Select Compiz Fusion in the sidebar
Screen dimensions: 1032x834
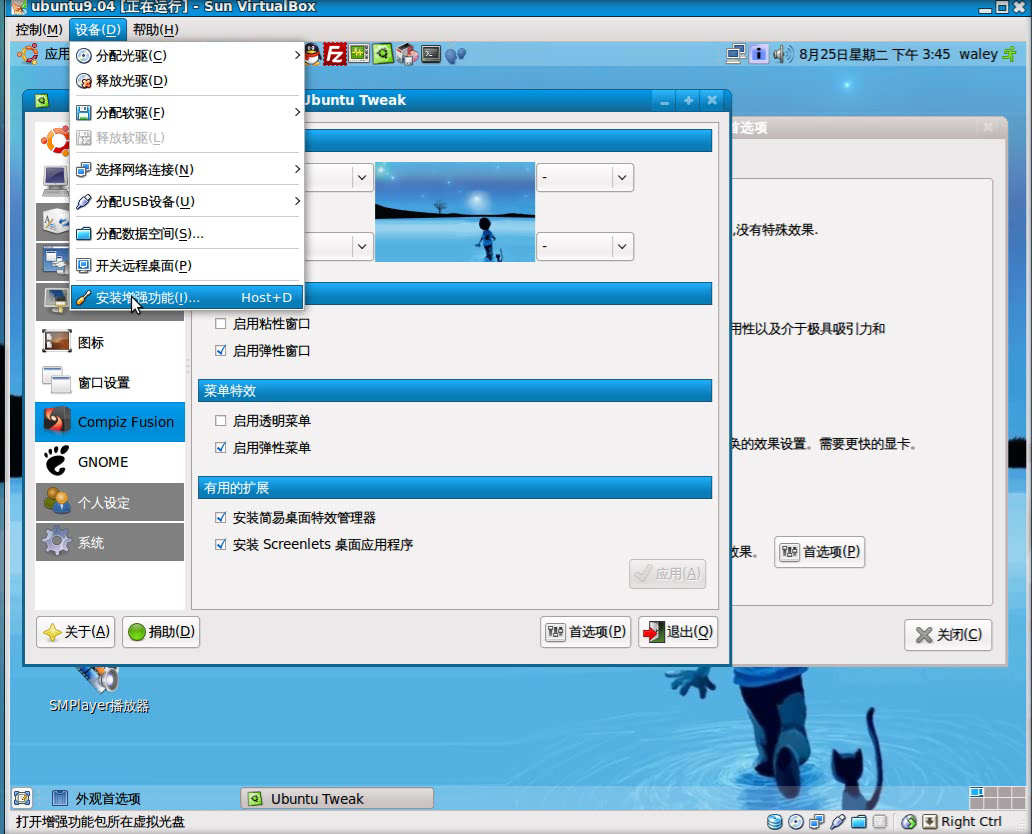pos(110,422)
